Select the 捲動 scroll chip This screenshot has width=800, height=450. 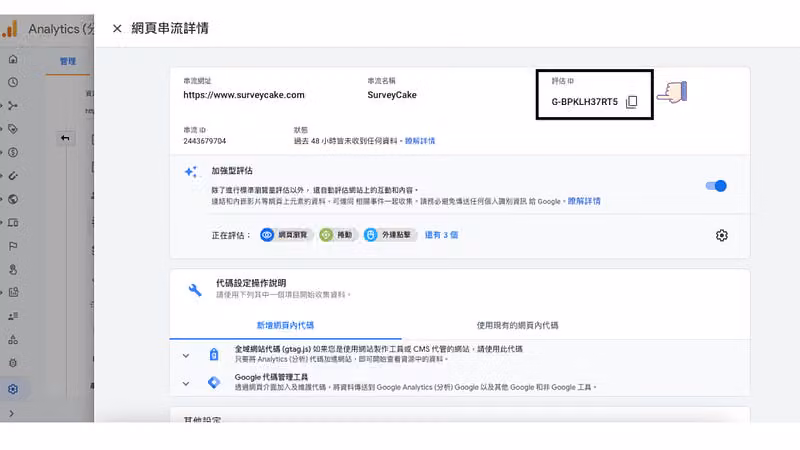point(337,235)
